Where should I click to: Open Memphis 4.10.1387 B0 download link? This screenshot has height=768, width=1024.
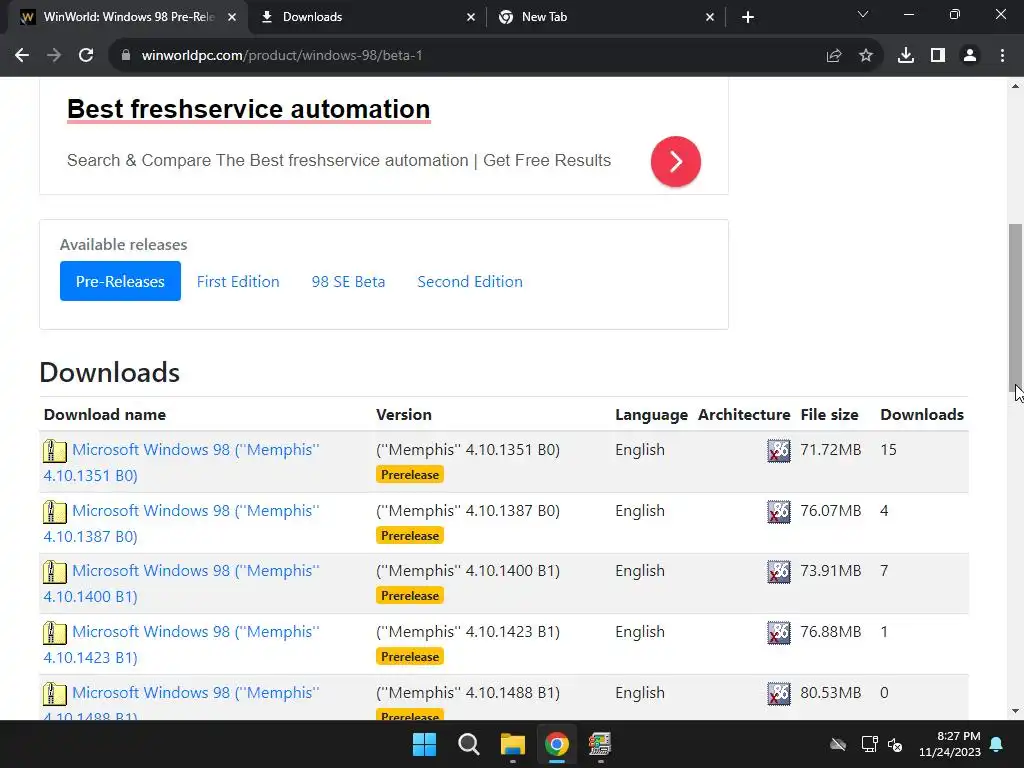pos(182,523)
